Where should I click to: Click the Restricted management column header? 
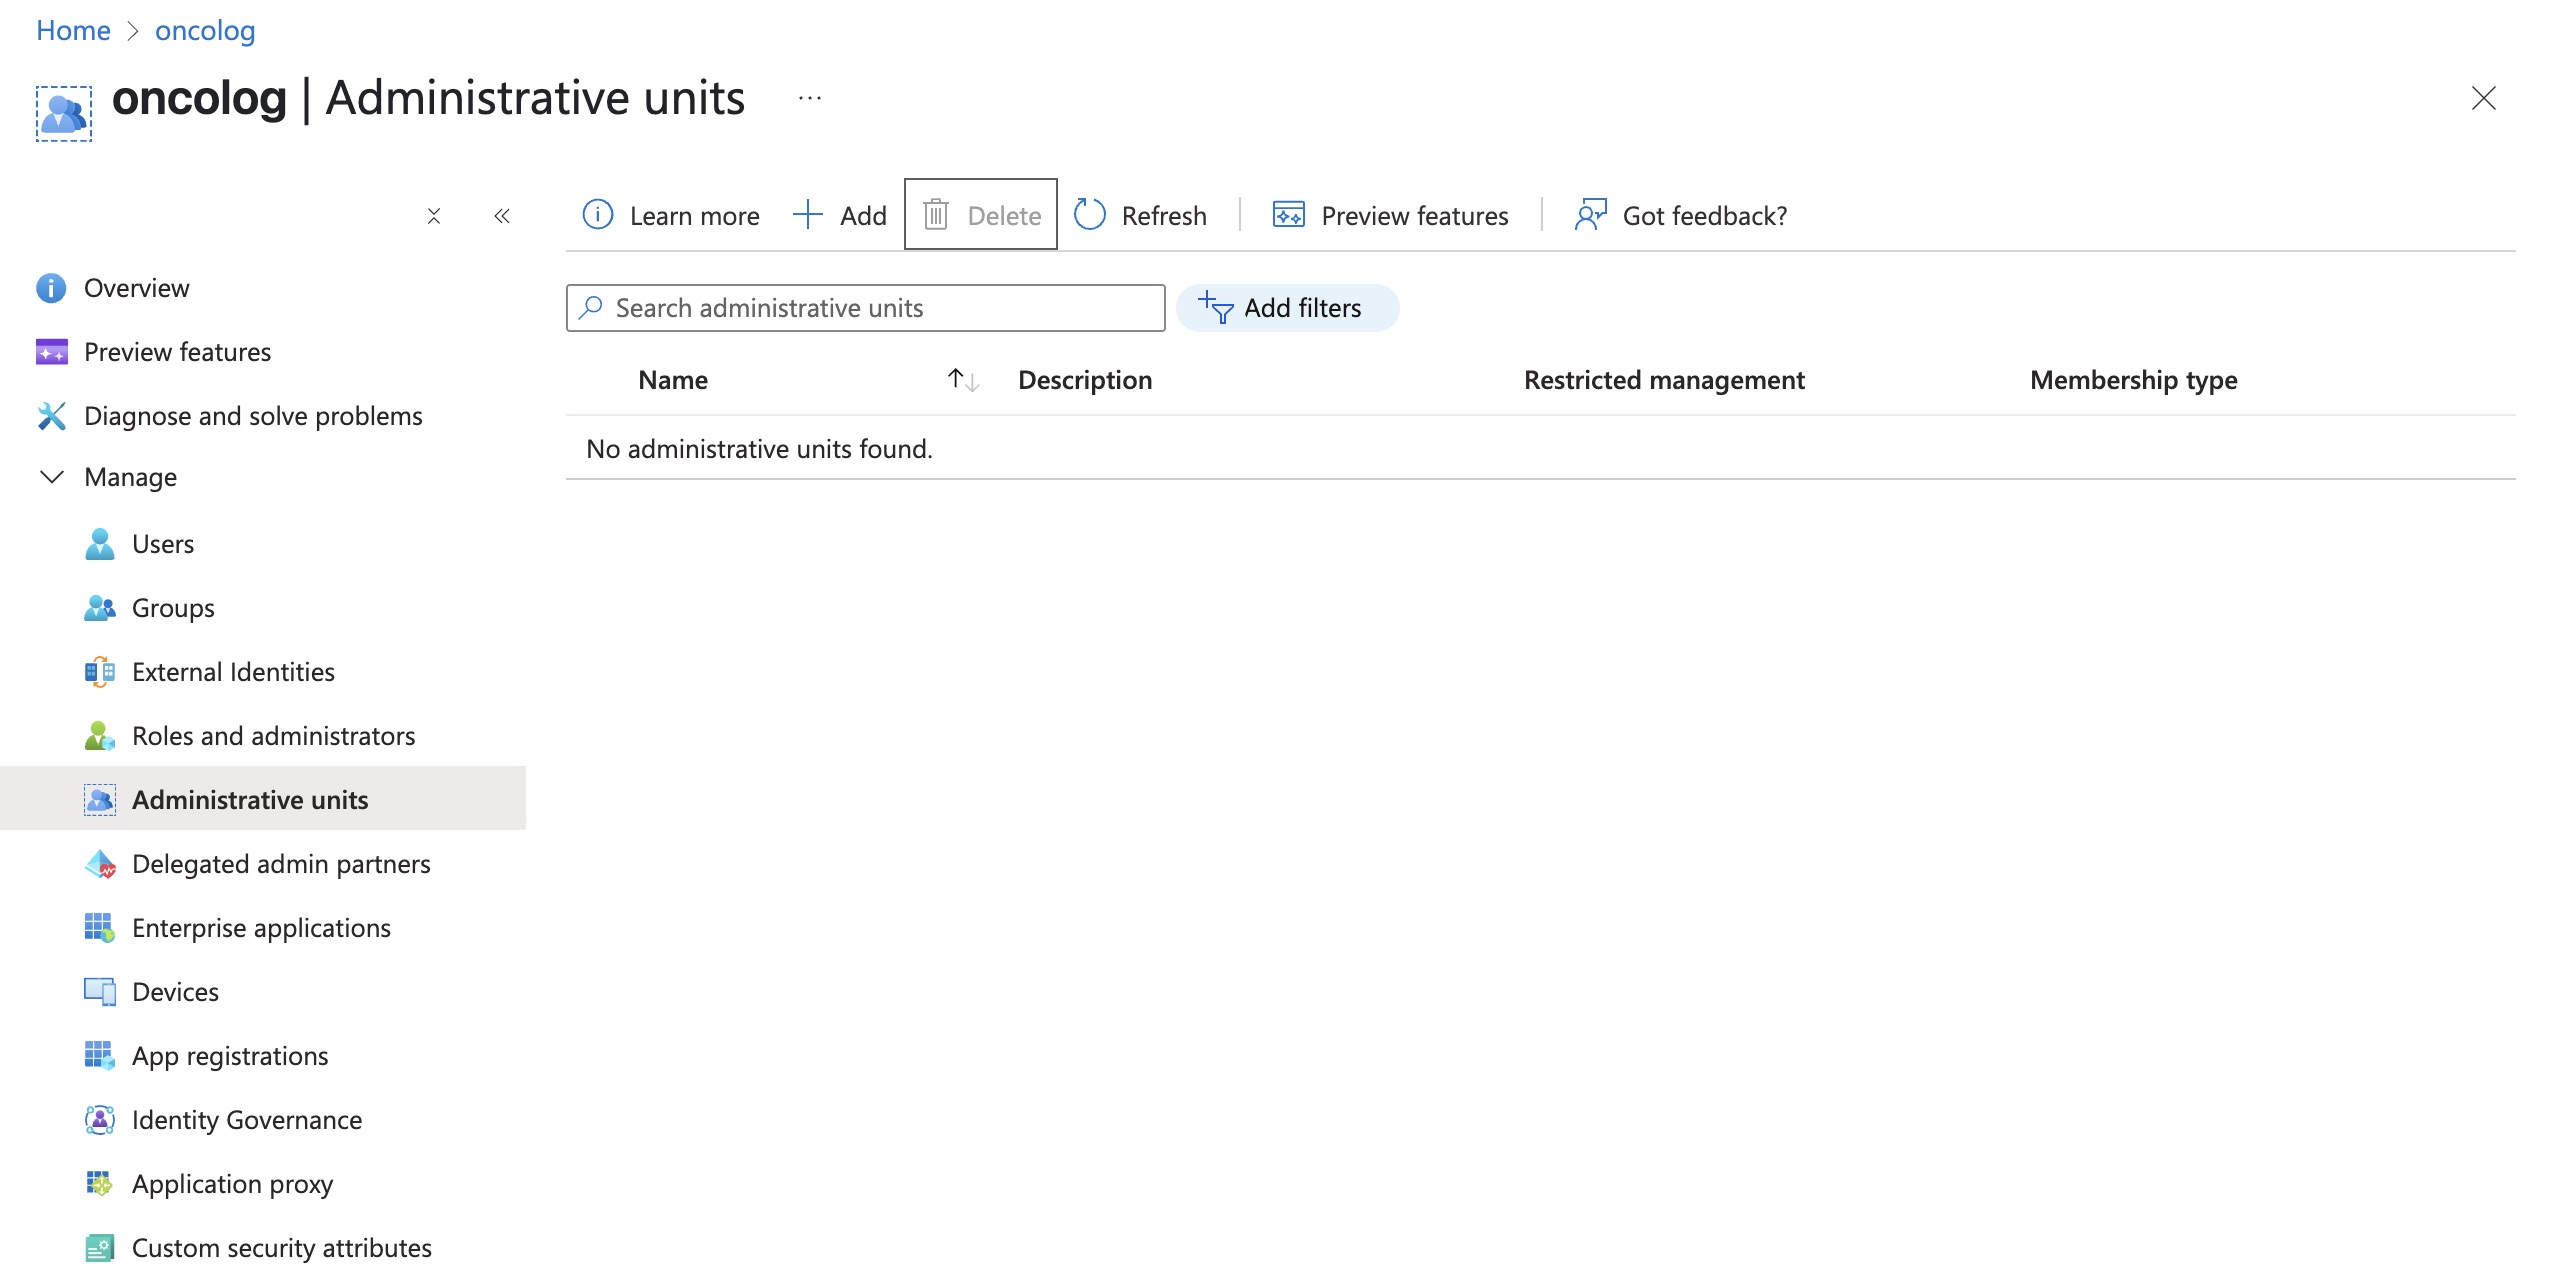click(1664, 380)
